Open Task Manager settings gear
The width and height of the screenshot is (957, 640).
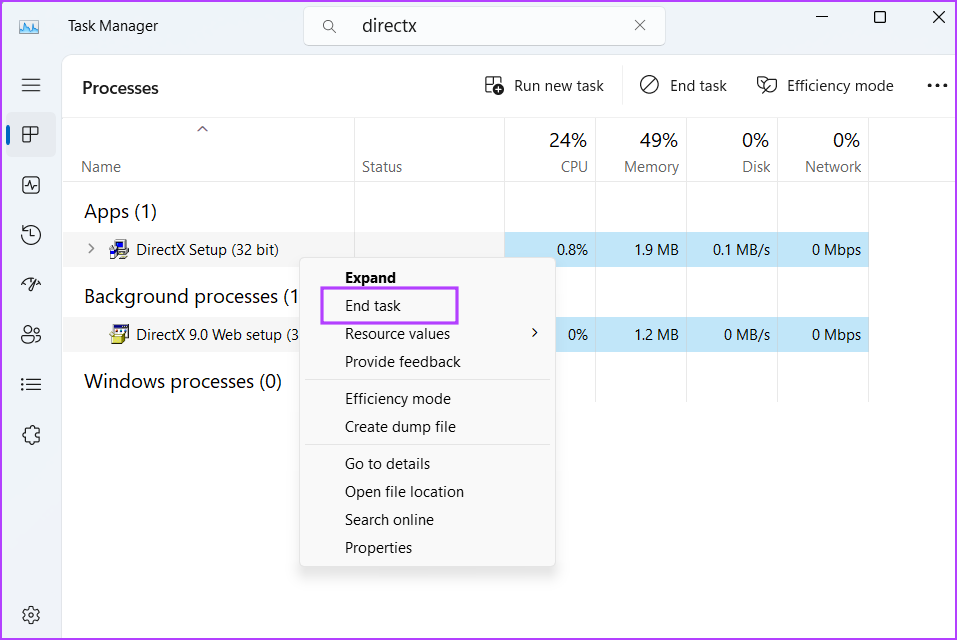[x=31, y=614]
